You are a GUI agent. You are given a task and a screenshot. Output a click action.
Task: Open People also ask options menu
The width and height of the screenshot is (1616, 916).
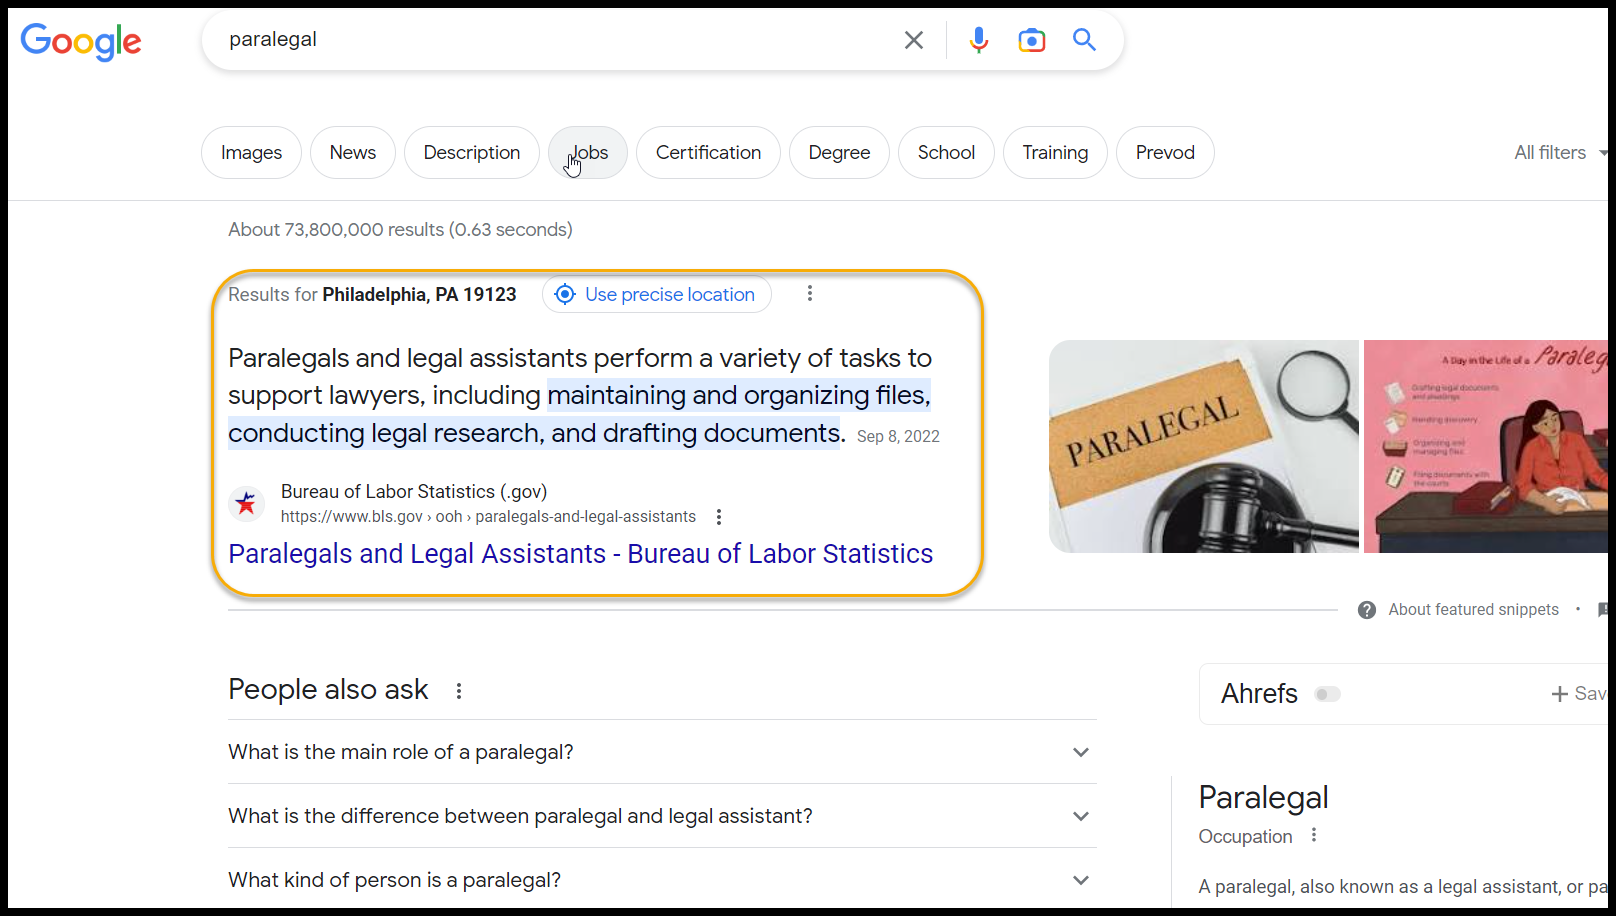tap(459, 691)
